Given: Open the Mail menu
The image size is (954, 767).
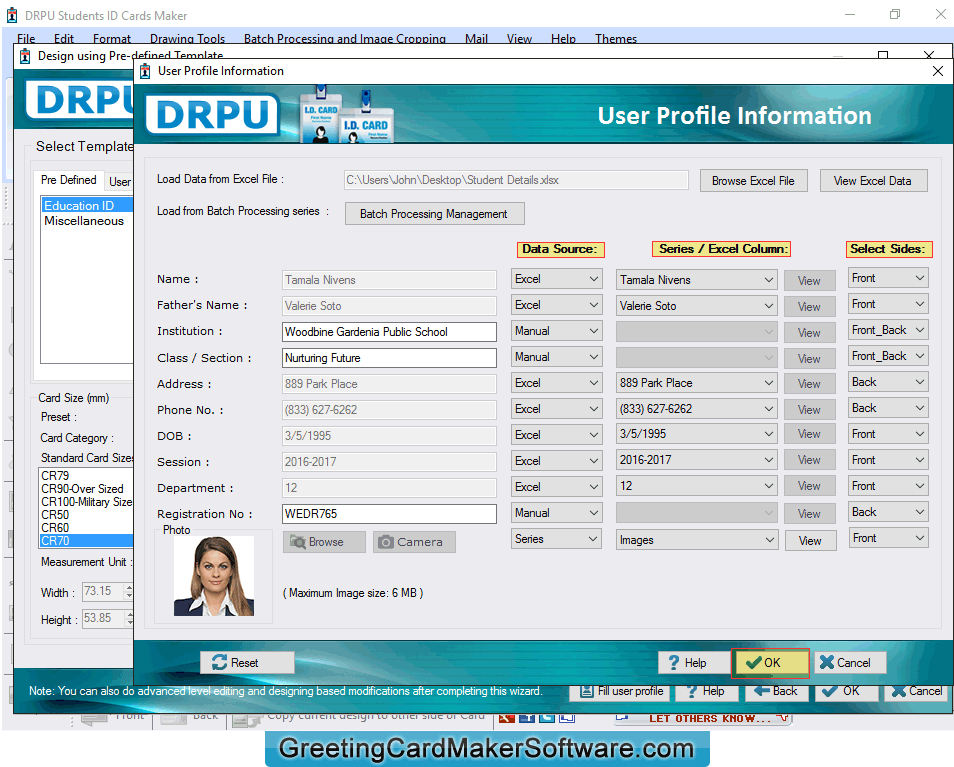Looking at the screenshot, I should [x=476, y=38].
